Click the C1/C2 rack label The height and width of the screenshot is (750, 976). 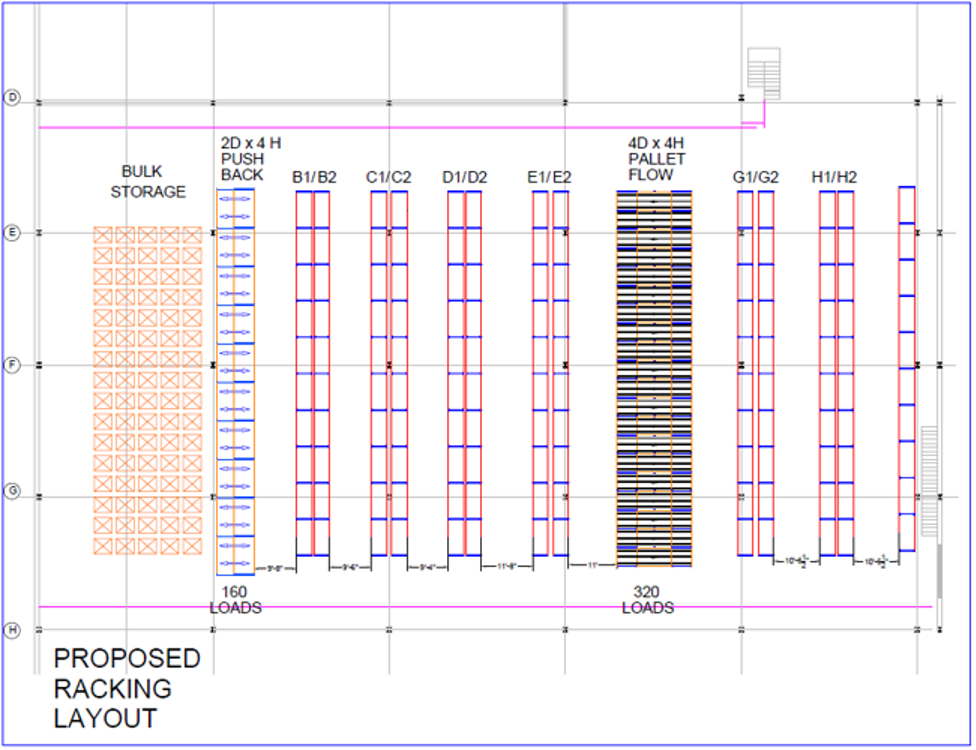pyautogui.click(x=388, y=178)
